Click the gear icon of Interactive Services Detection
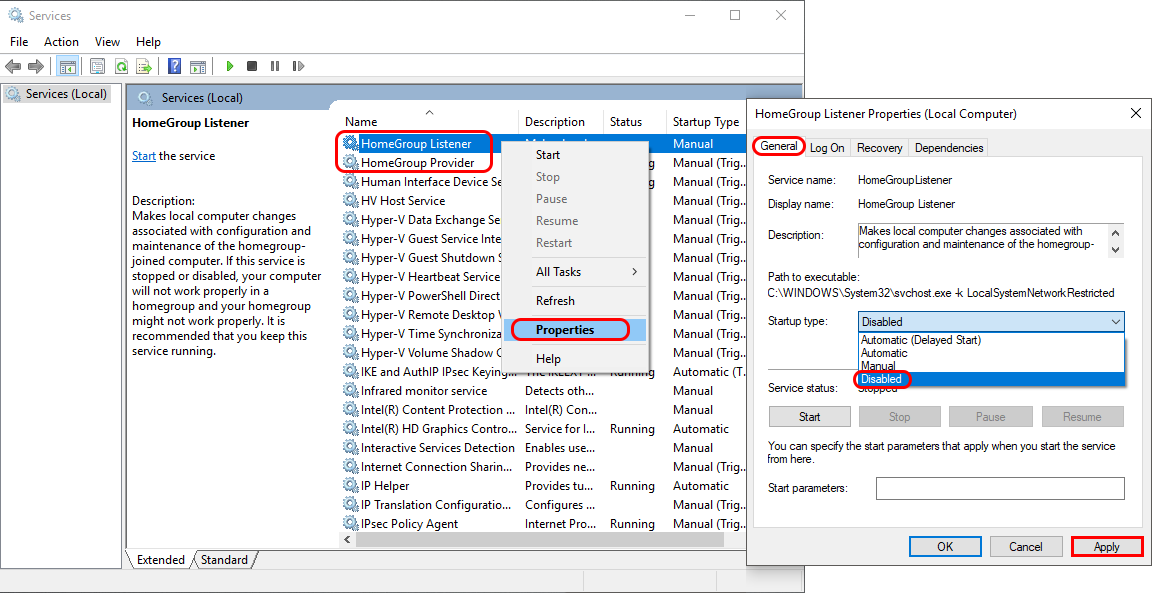1152x593 pixels. point(351,448)
